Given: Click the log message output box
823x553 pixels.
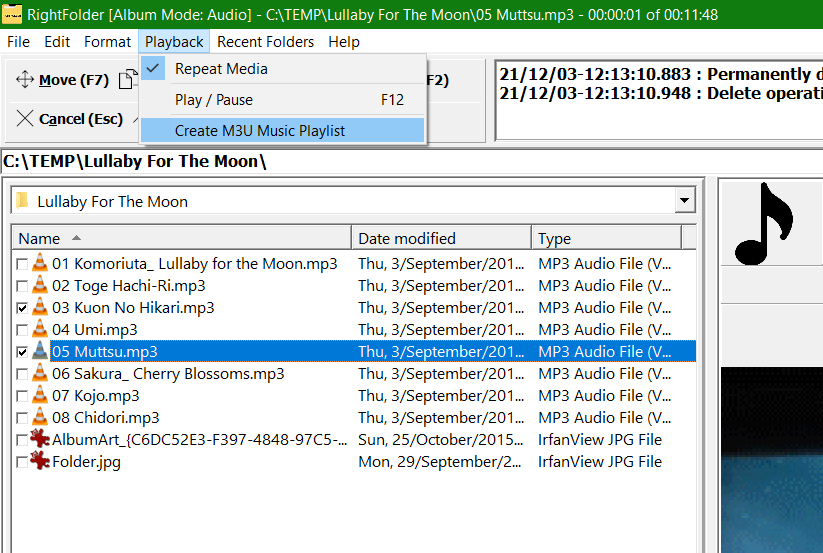Looking at the screenshot, I should [659, 101].
